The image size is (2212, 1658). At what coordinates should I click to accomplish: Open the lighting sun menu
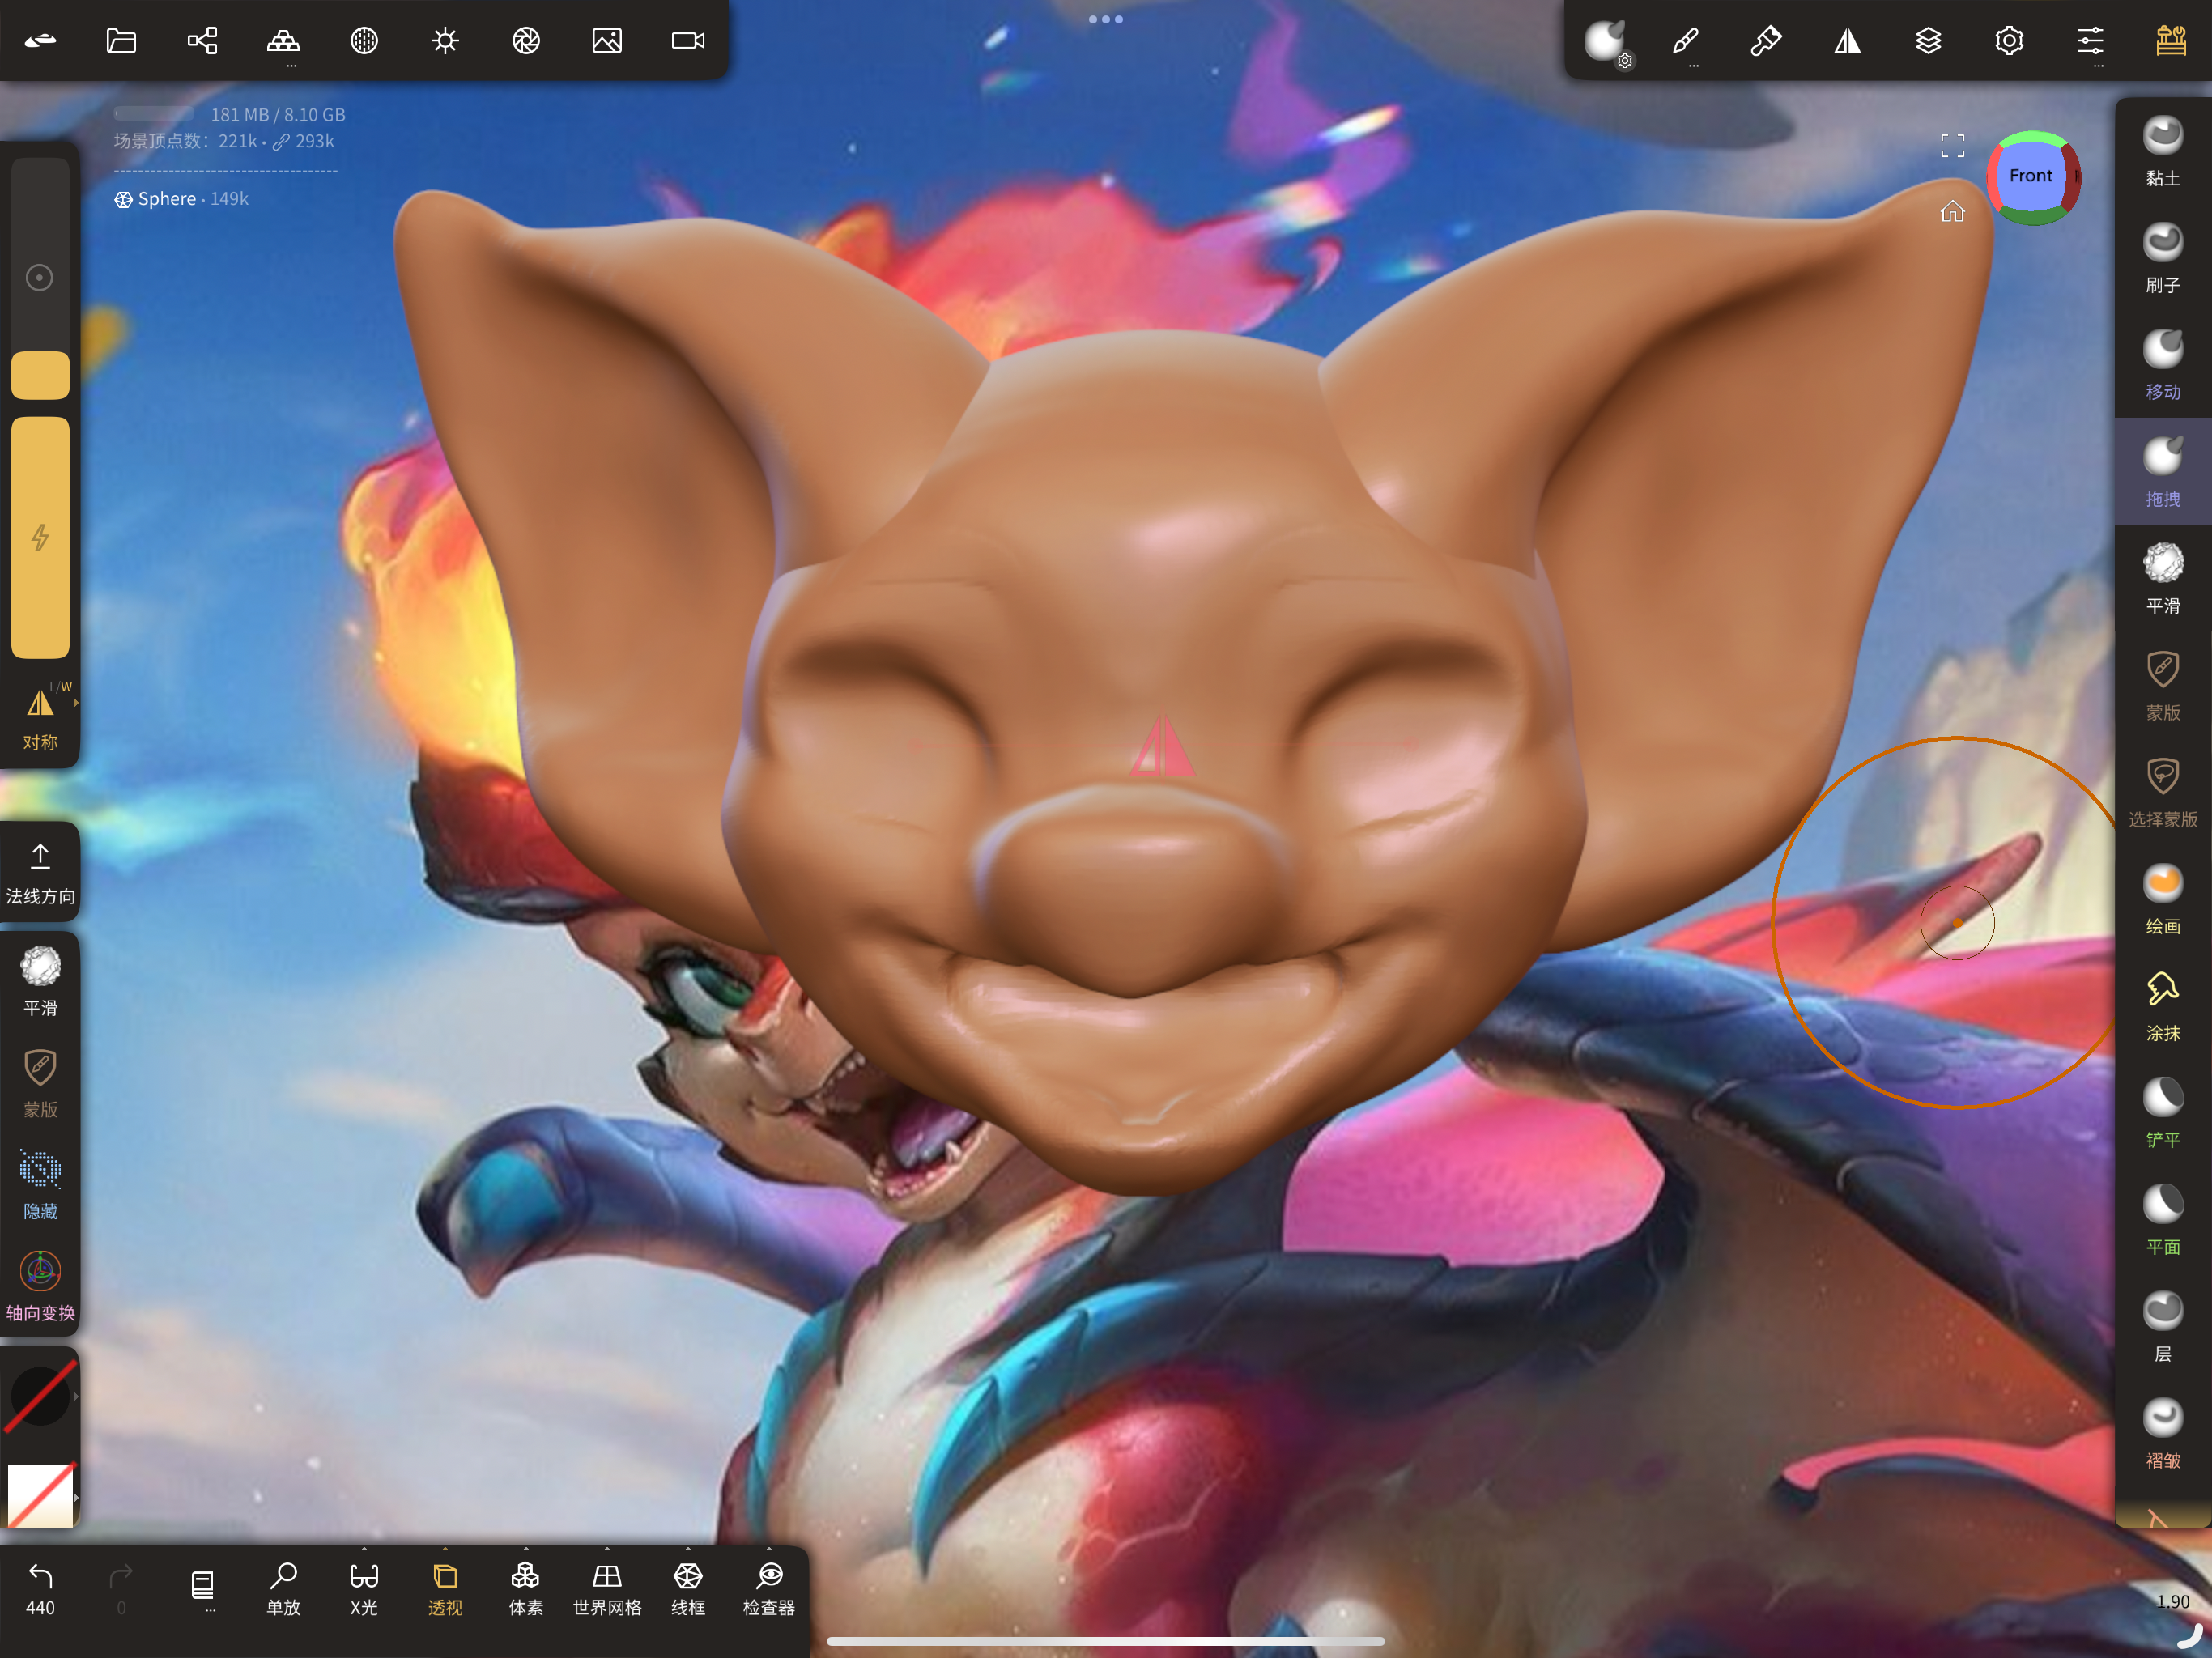pos(445,40)
